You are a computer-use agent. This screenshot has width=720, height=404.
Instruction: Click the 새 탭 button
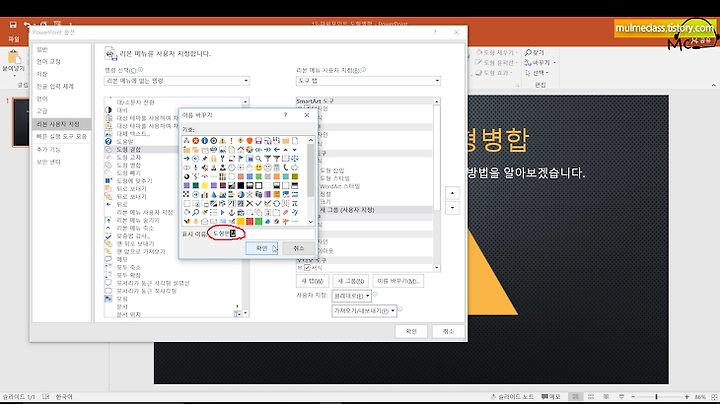pos(312,281)
